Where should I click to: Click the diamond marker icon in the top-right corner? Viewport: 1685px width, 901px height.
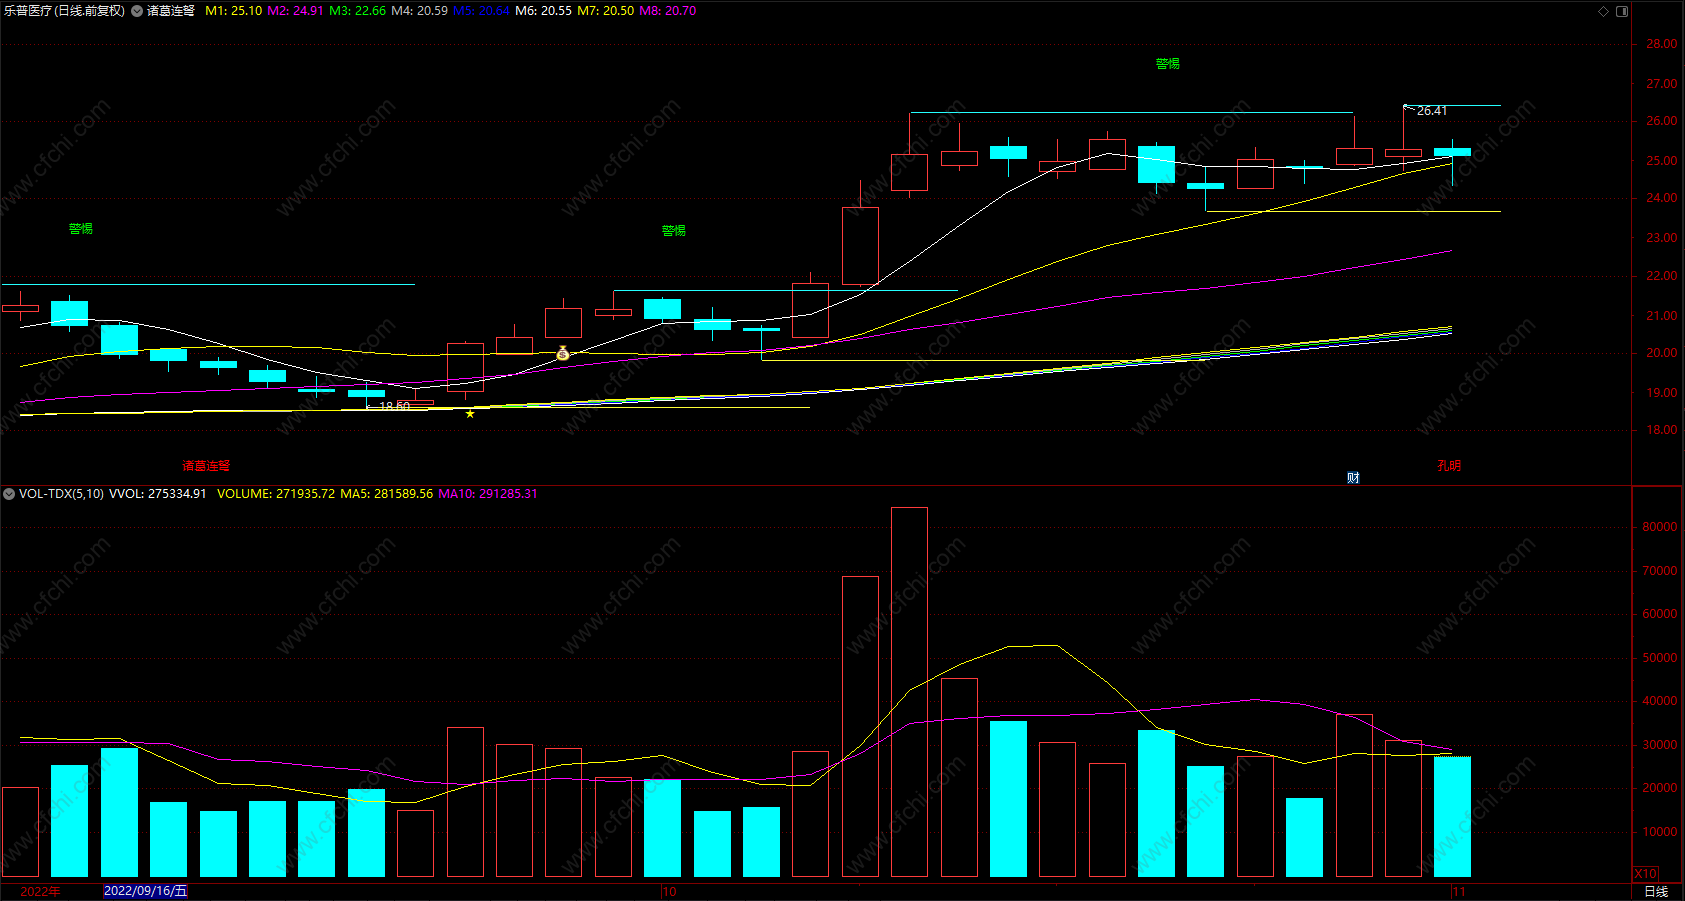pos(1604,11)
